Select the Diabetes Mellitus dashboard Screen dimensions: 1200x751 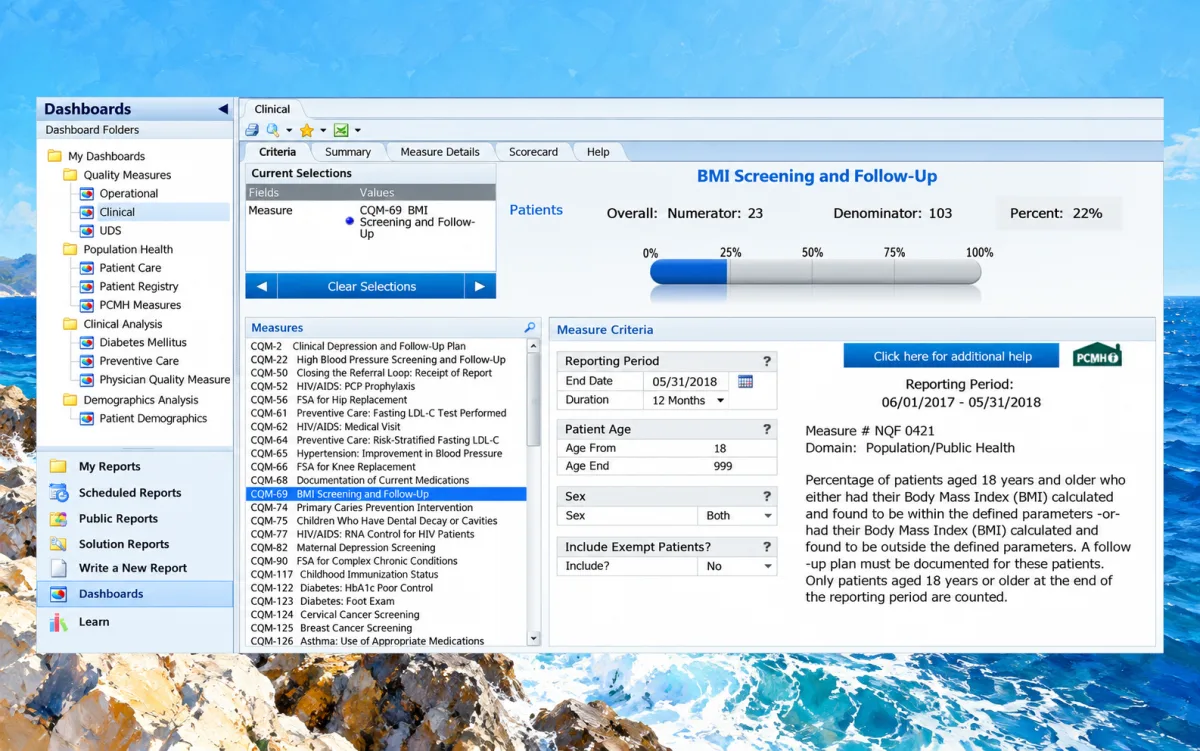[142, 343]
